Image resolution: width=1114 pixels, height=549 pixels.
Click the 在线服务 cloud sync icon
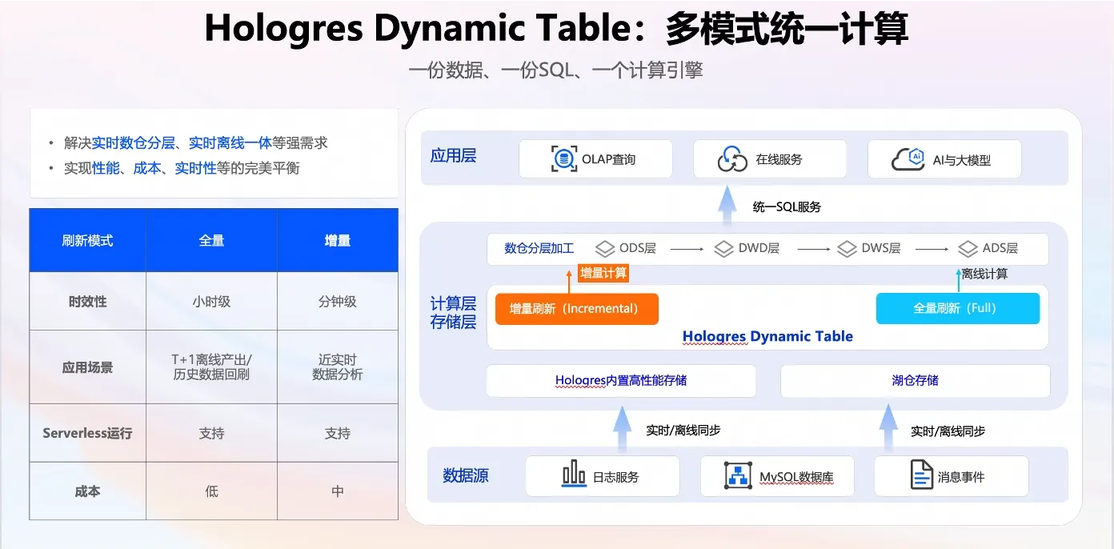[732, 159]
